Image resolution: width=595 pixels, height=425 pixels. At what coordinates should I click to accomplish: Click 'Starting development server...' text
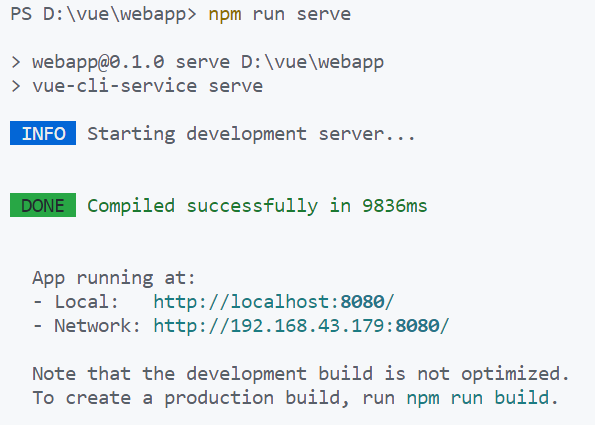[252, 134]
